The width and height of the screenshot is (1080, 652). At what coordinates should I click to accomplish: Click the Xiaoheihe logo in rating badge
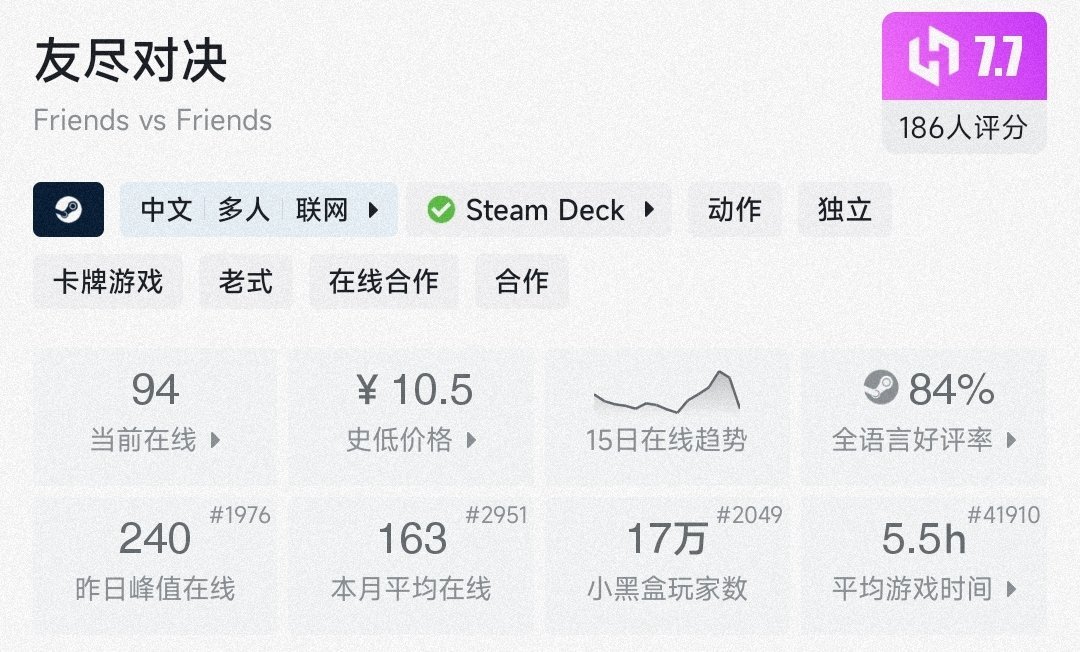pos(932,57)
